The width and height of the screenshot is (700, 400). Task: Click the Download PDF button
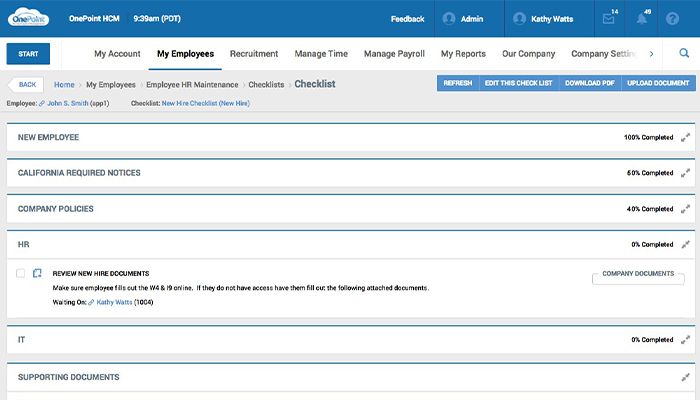click(589, 84)
